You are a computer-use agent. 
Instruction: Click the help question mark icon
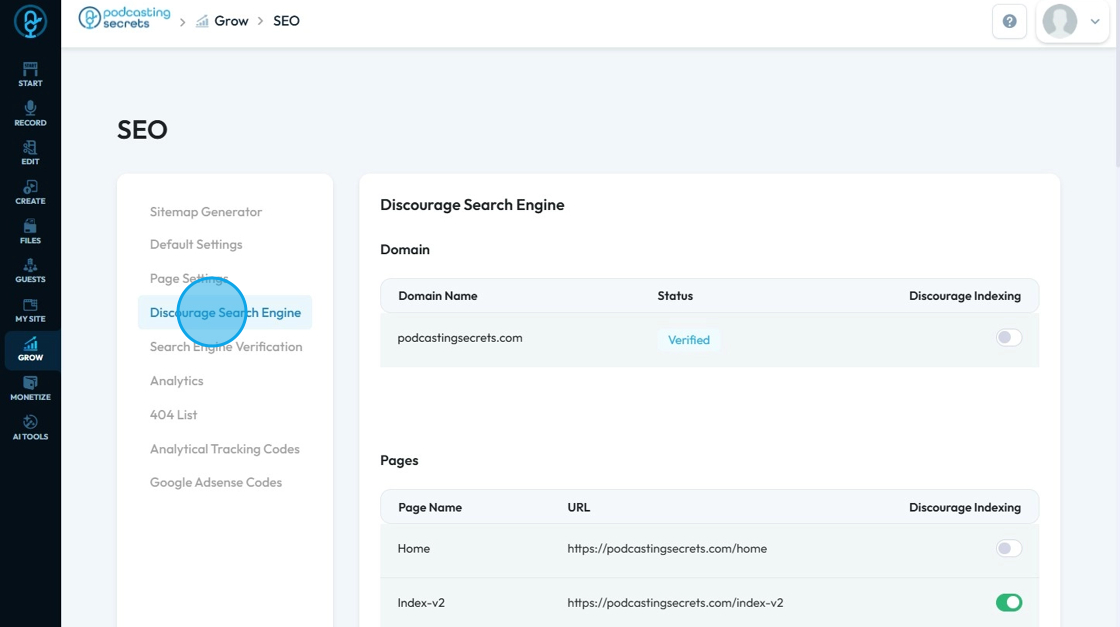click(1009, 21)
